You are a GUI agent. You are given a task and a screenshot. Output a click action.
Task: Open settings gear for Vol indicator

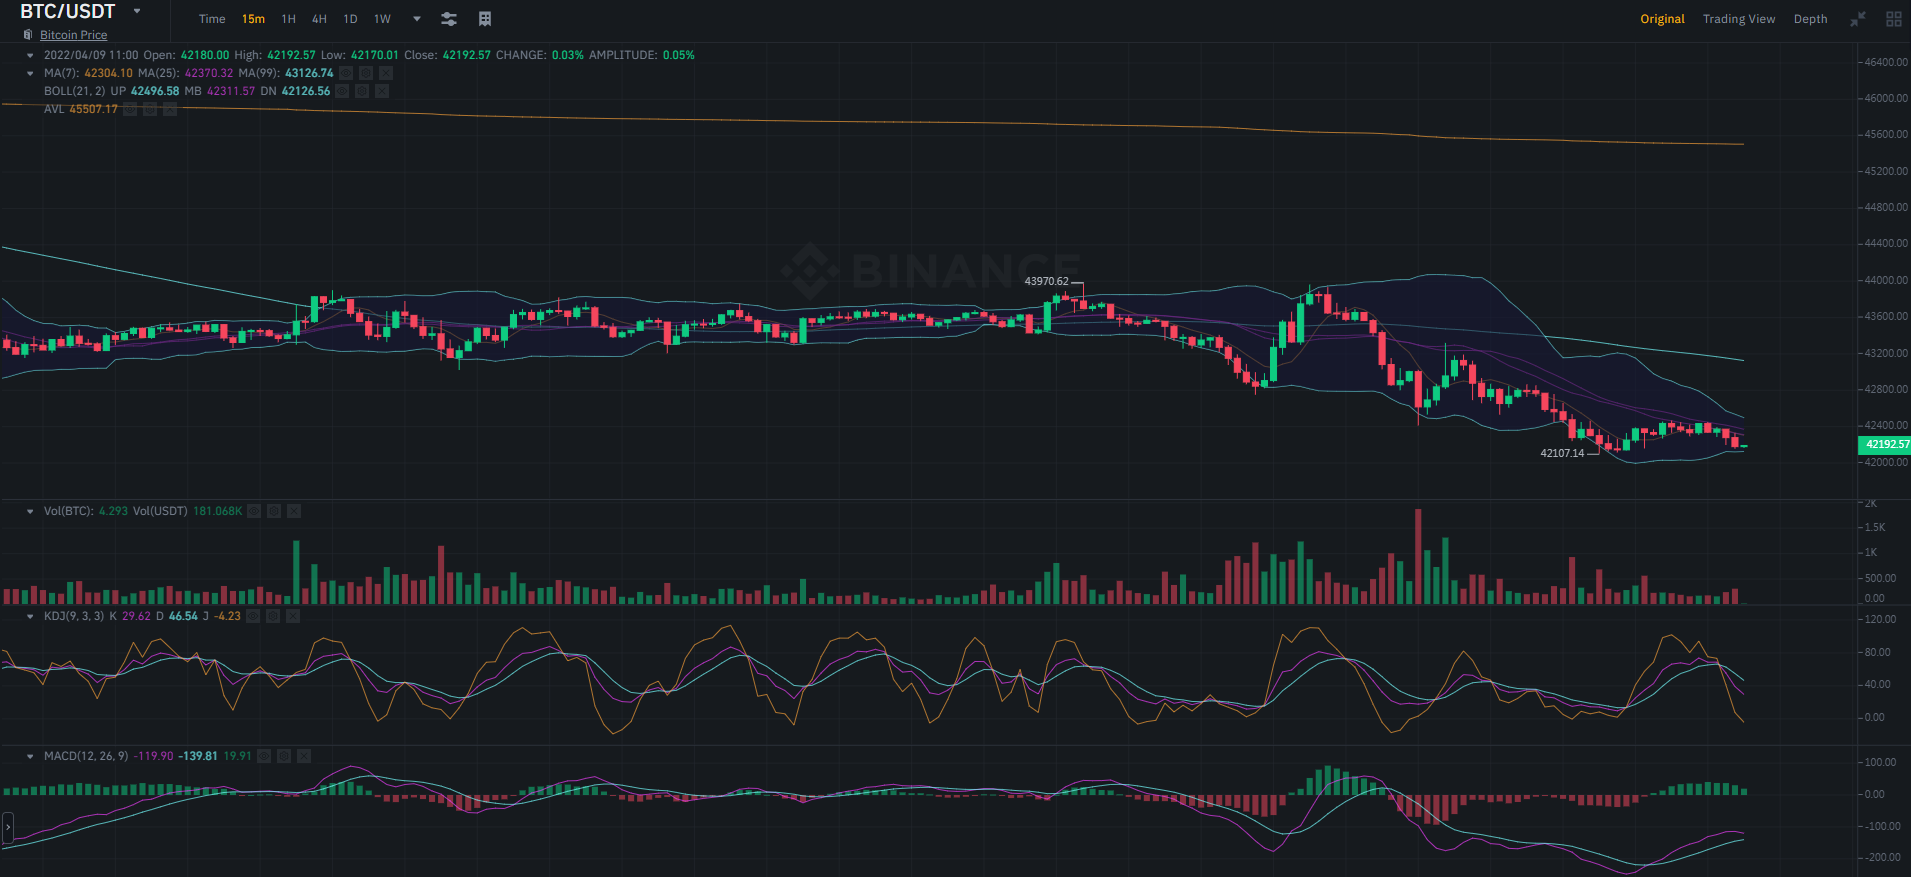pos(274,511)
